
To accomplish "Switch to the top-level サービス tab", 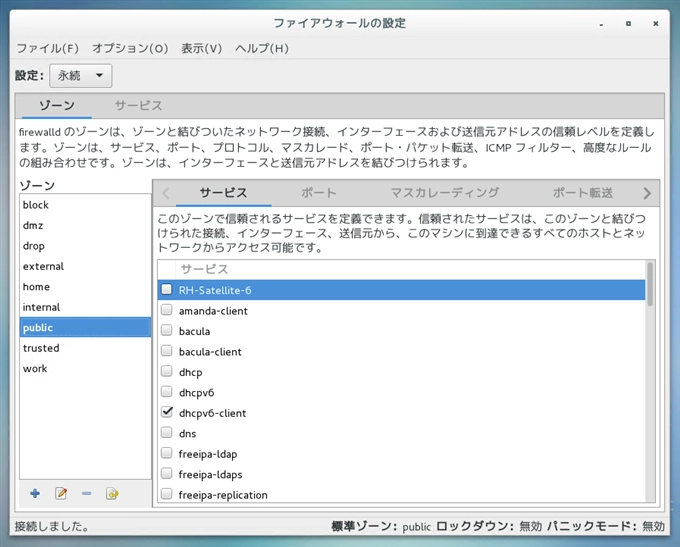I will click(x=138, y=106).
